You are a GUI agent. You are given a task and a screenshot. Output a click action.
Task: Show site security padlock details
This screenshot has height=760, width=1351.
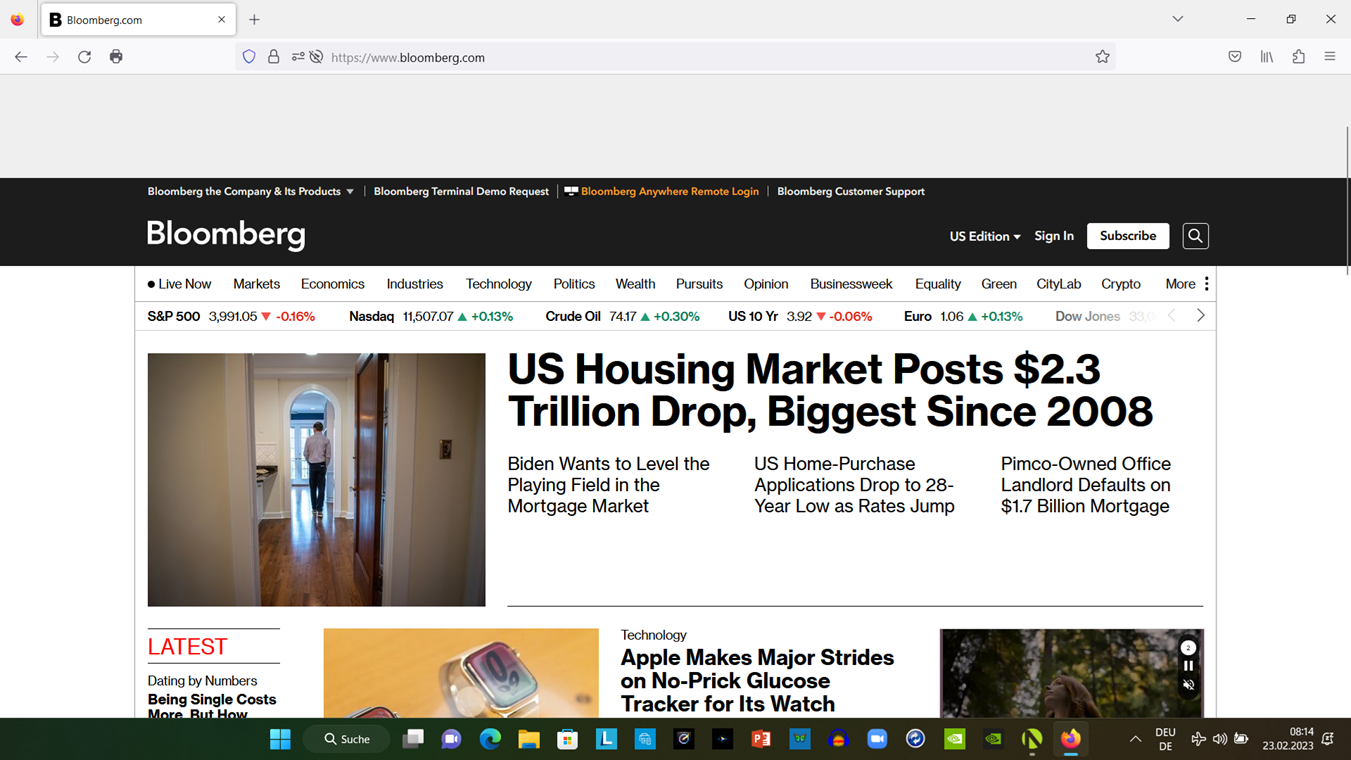tap(273, 57)
